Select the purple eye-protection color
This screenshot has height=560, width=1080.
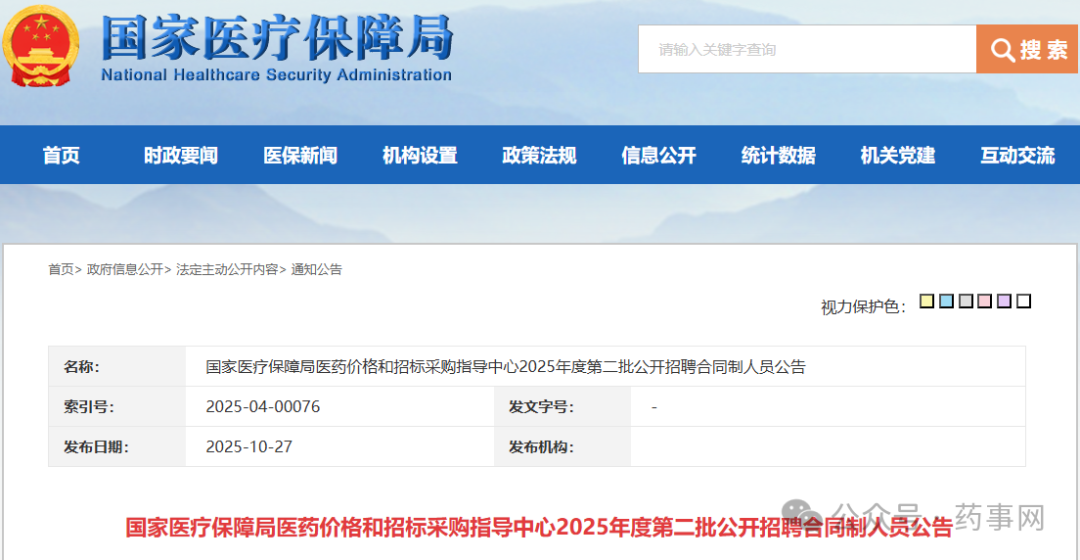click(1004, 301)
